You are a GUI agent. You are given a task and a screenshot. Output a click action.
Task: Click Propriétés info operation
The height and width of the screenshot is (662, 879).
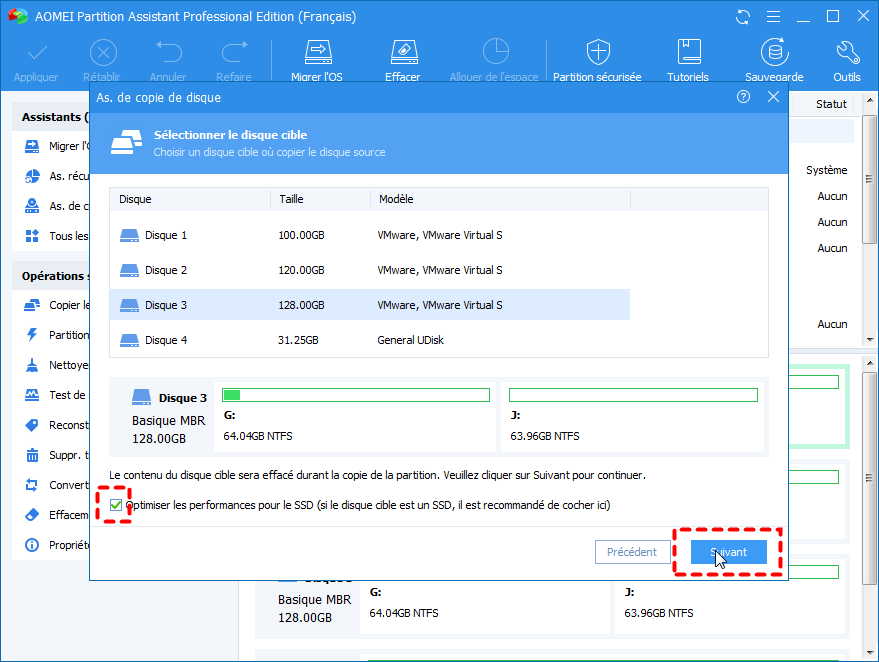click(57, 545)
